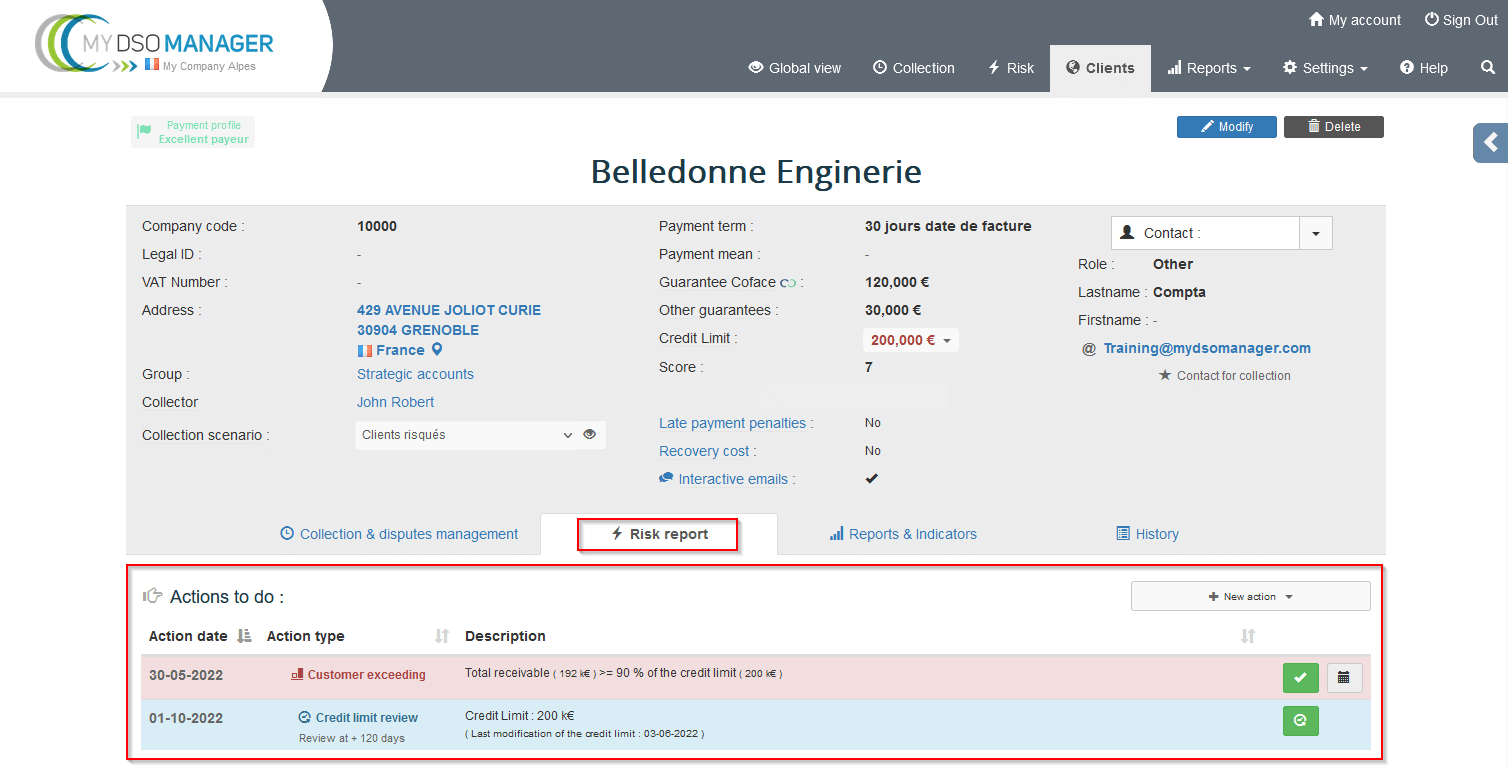Open the New action dropdown
Image resolution: width=1508 pixels, height=769 pixels.
(x=1250, y=597)
